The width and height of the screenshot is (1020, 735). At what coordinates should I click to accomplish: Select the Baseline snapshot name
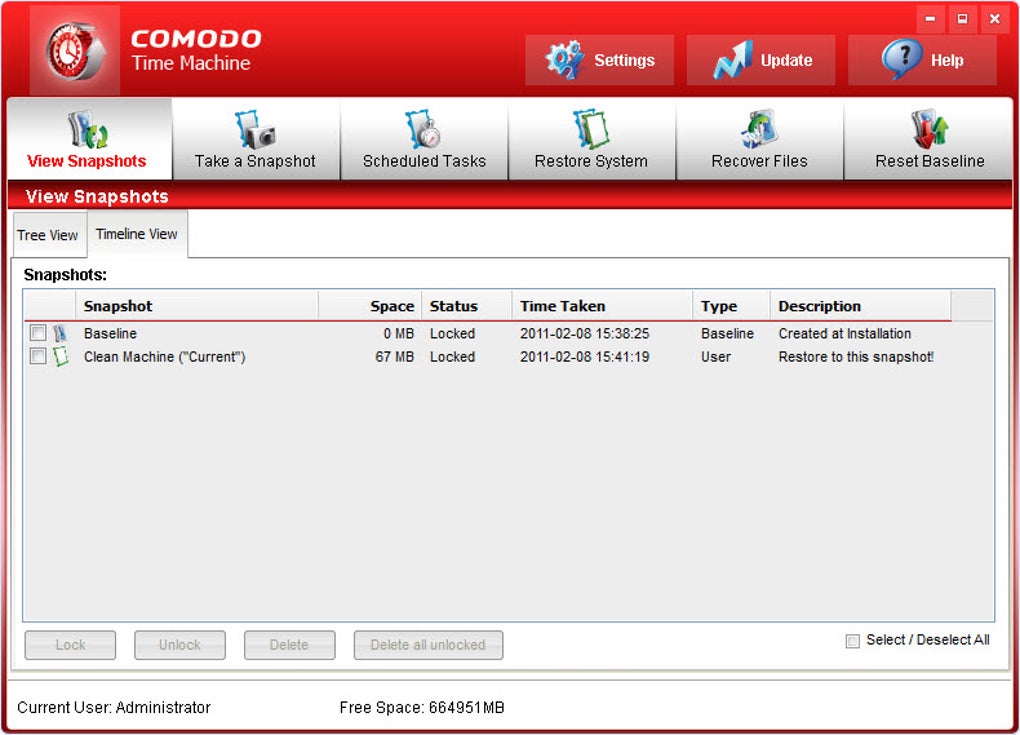(111, 334)
